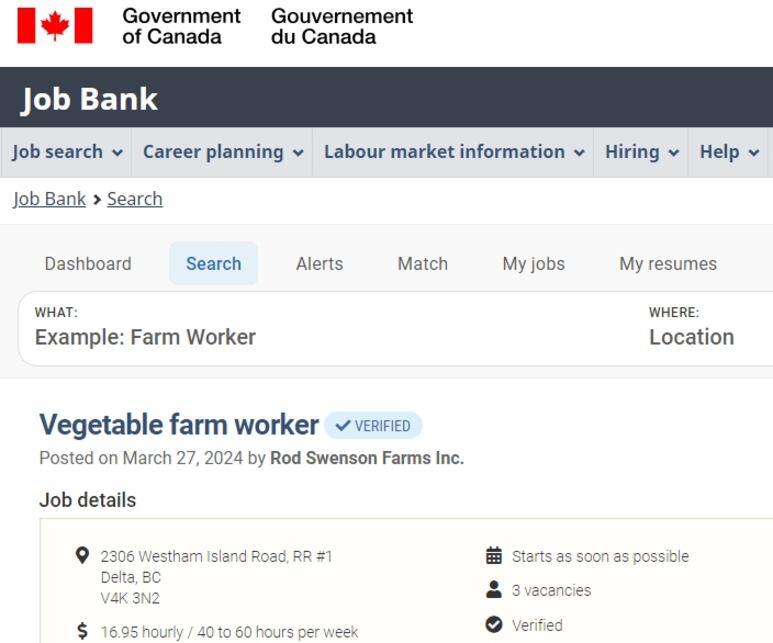Click the VERIFIED badge beside job title
The width and height of the screenshot is (773, 643).
[x=373, y=426]
